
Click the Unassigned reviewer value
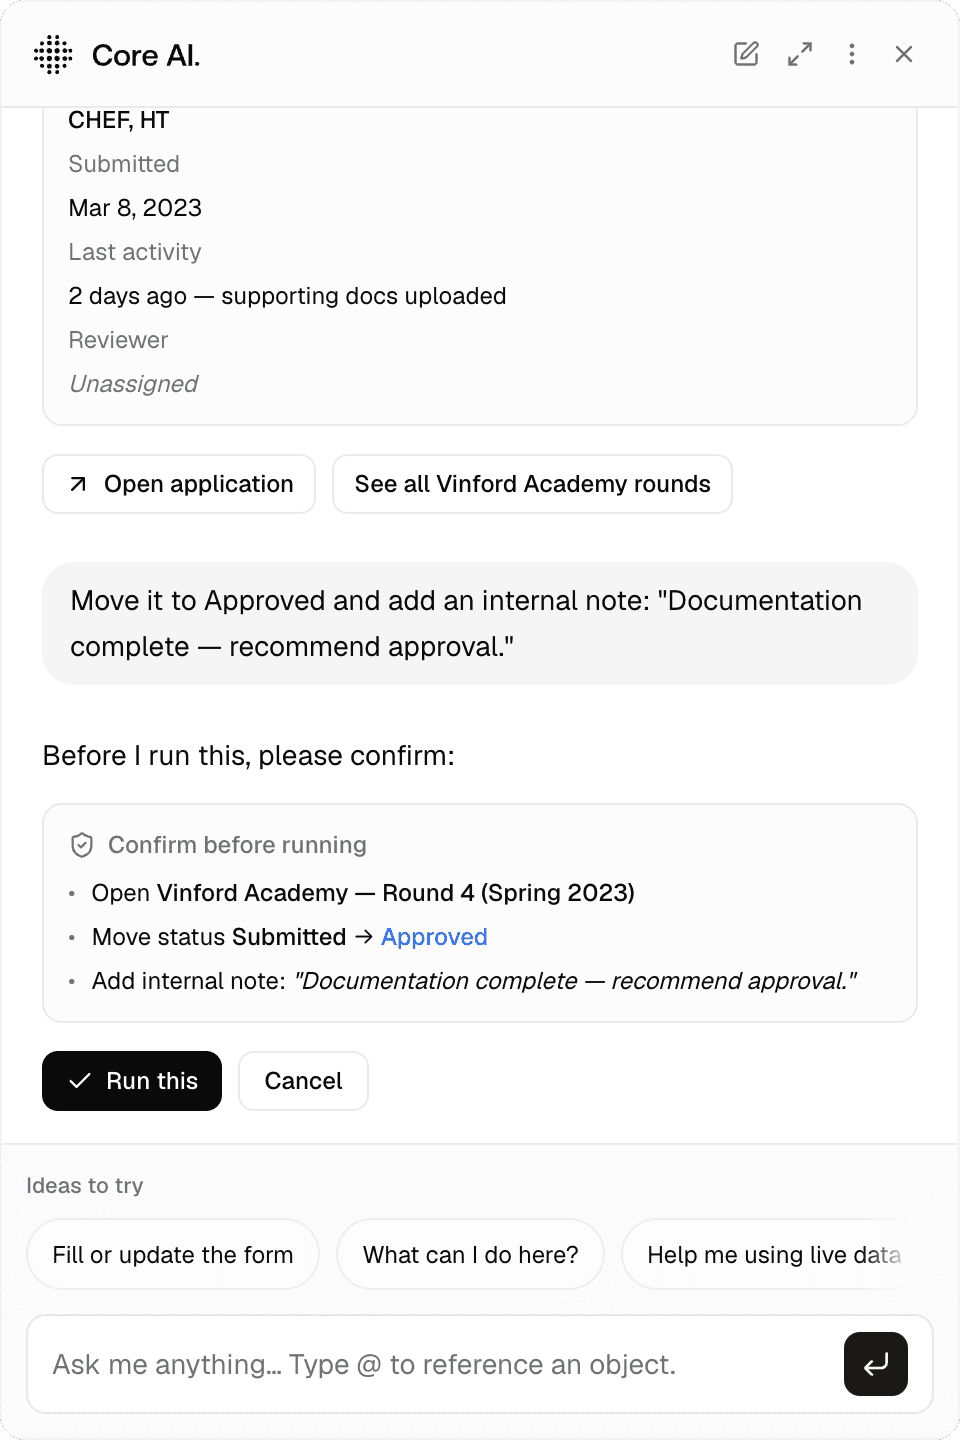pos(133,384)
